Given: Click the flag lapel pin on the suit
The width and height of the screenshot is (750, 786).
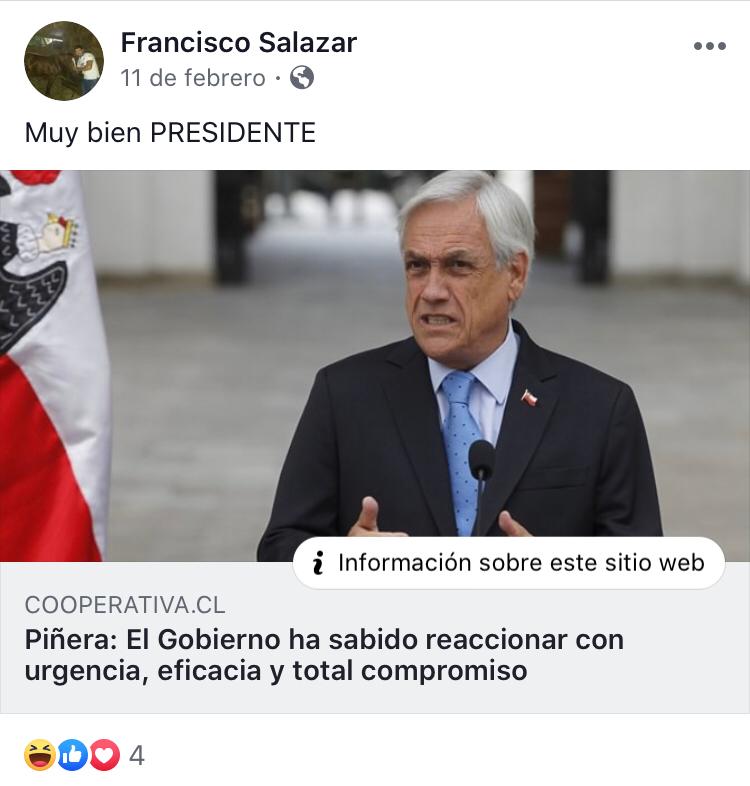Looking at the screenshot, I should [x=529, y=398].
